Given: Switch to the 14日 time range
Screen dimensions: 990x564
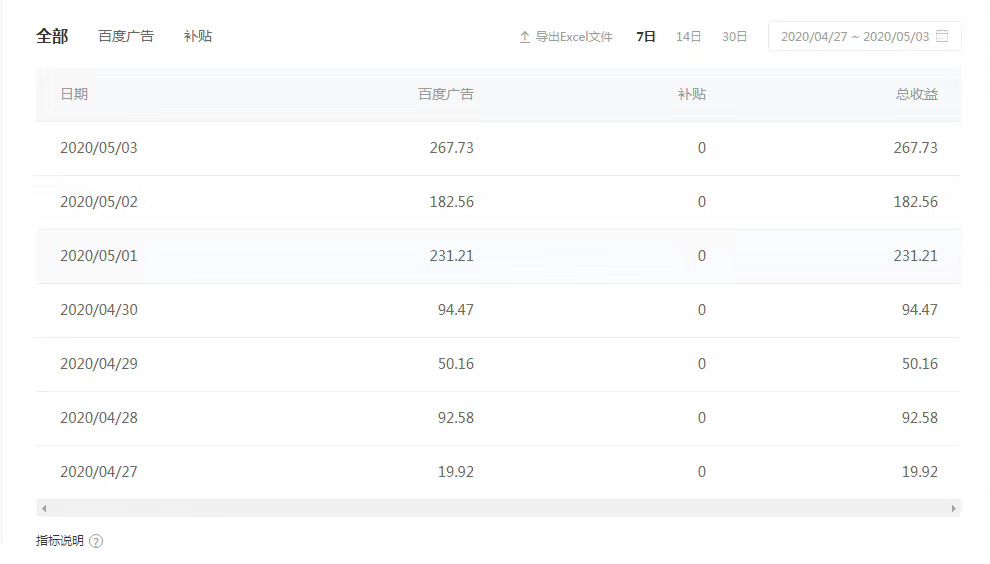Looking at the screenshot, I should 688,37.
